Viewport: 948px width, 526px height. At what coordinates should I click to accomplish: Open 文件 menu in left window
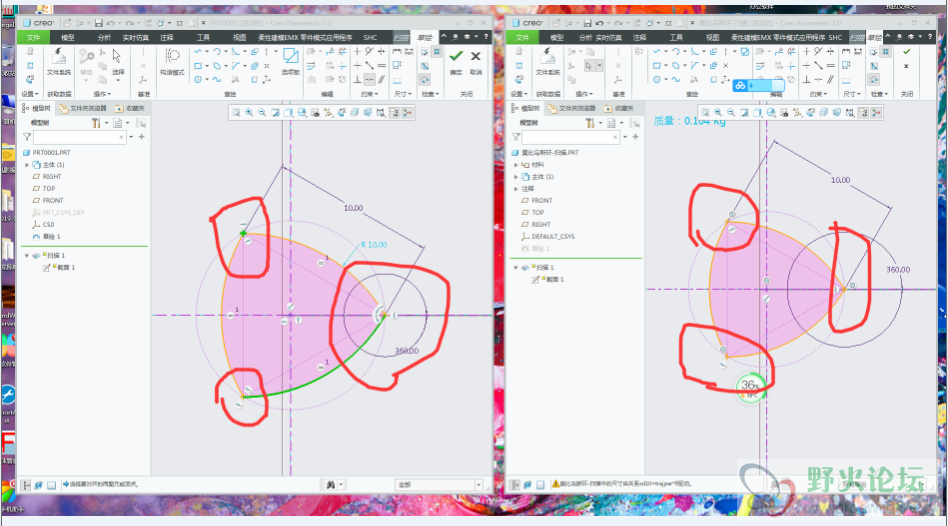[34, 37]
